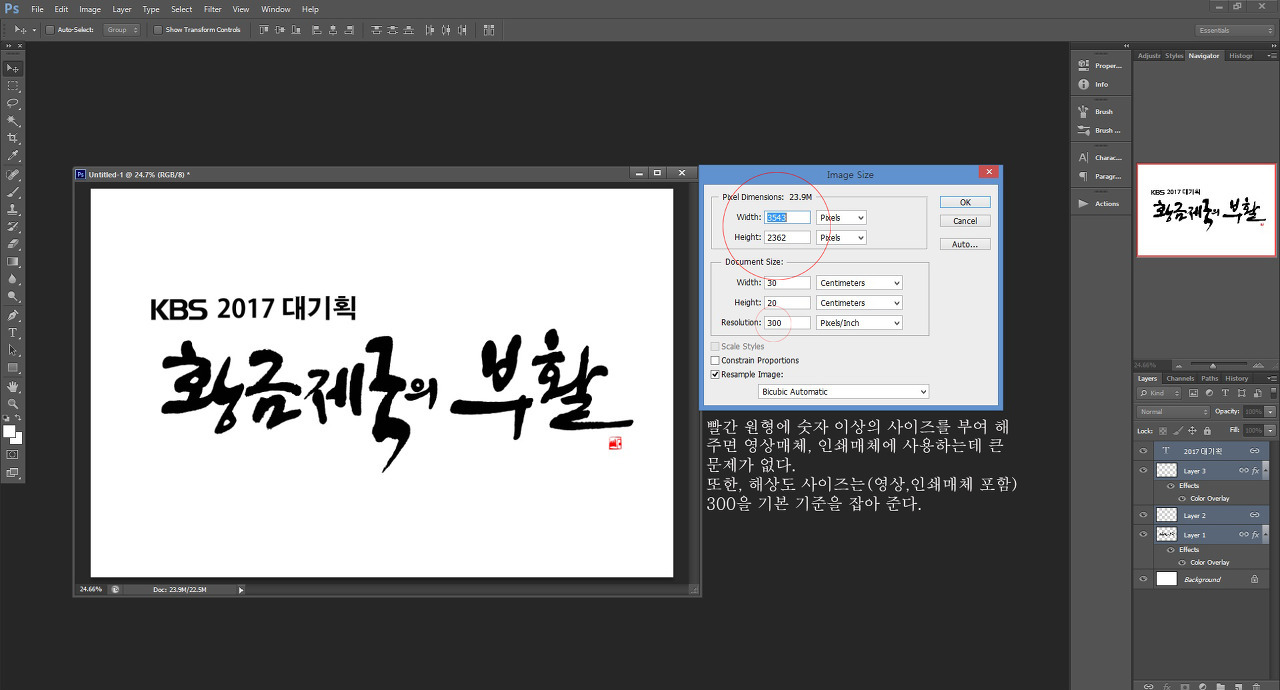Image resolution: width=1280 pixels, height=690 pixels.
Task: Switch to the Channels tab
Action: coord(1180,378)
